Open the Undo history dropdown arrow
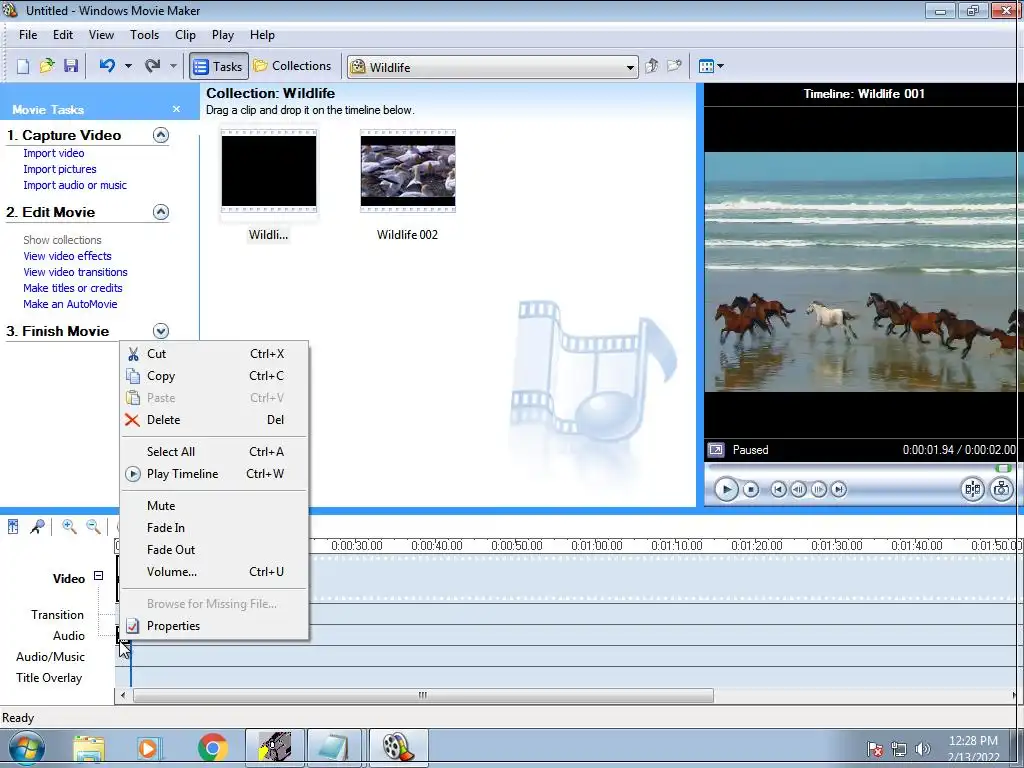 click(128, 66)
